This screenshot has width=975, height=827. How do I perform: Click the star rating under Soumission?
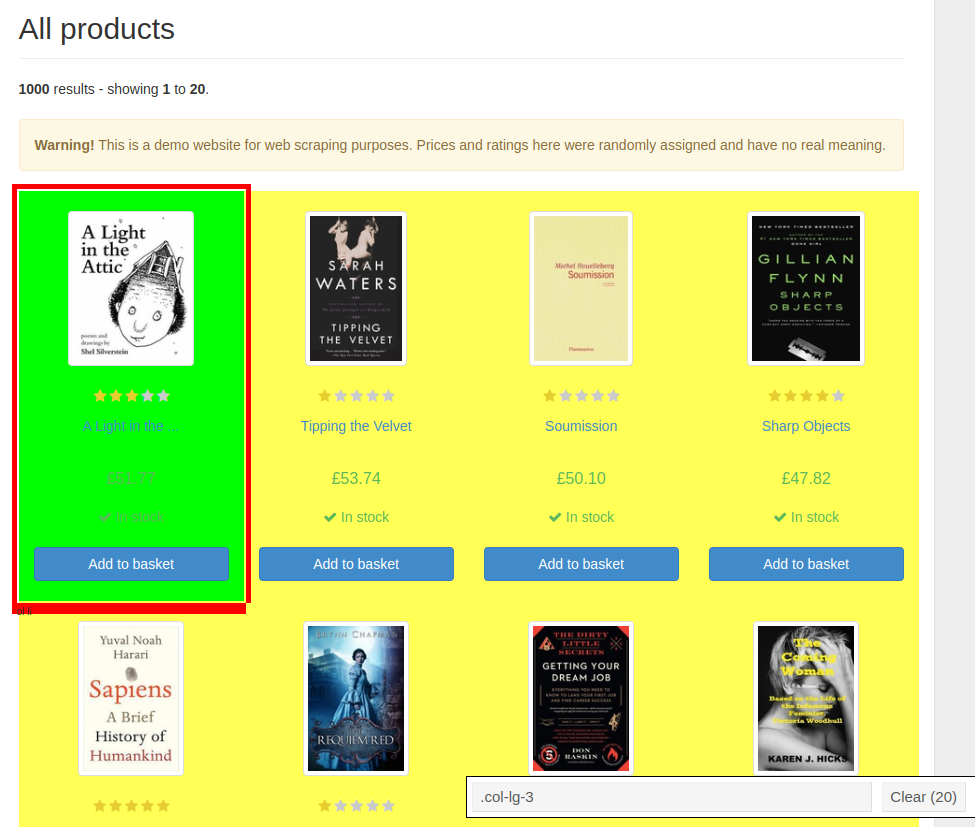pos(581,396)
